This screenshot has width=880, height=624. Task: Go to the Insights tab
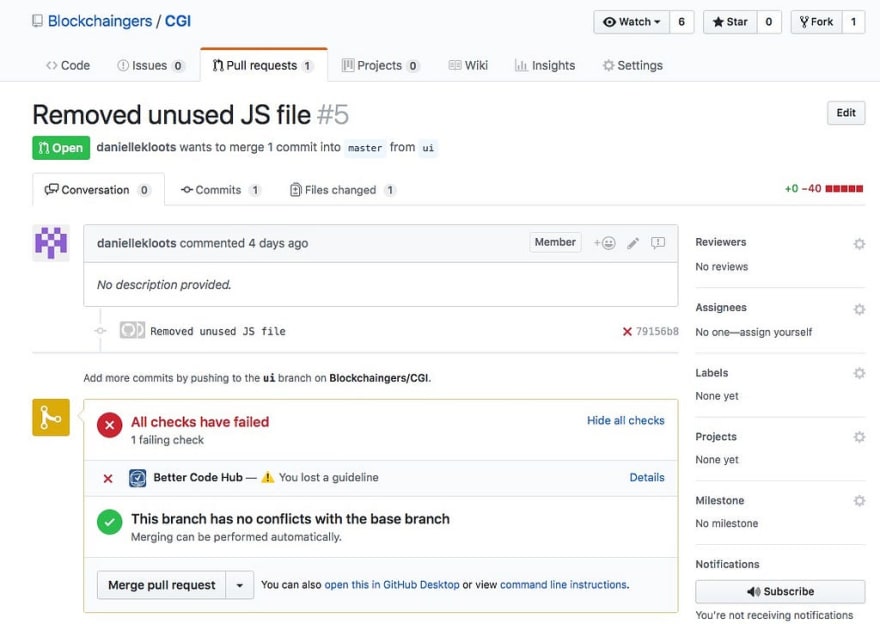coord(544,66)
